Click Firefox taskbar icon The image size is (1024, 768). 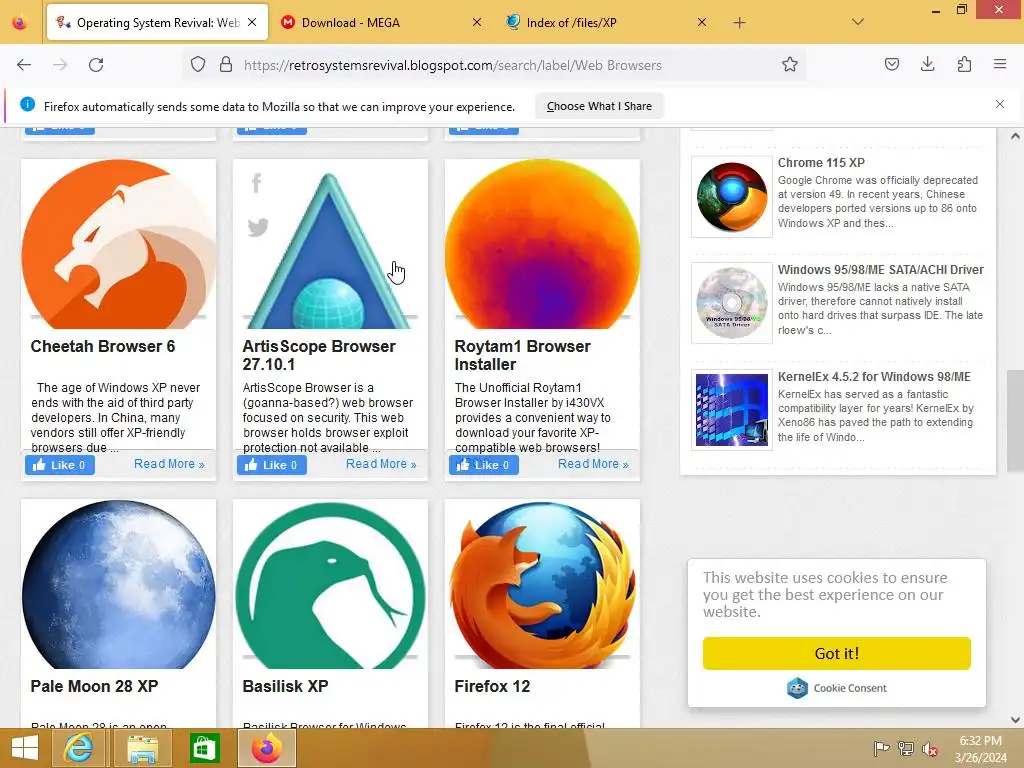(266, 748)
